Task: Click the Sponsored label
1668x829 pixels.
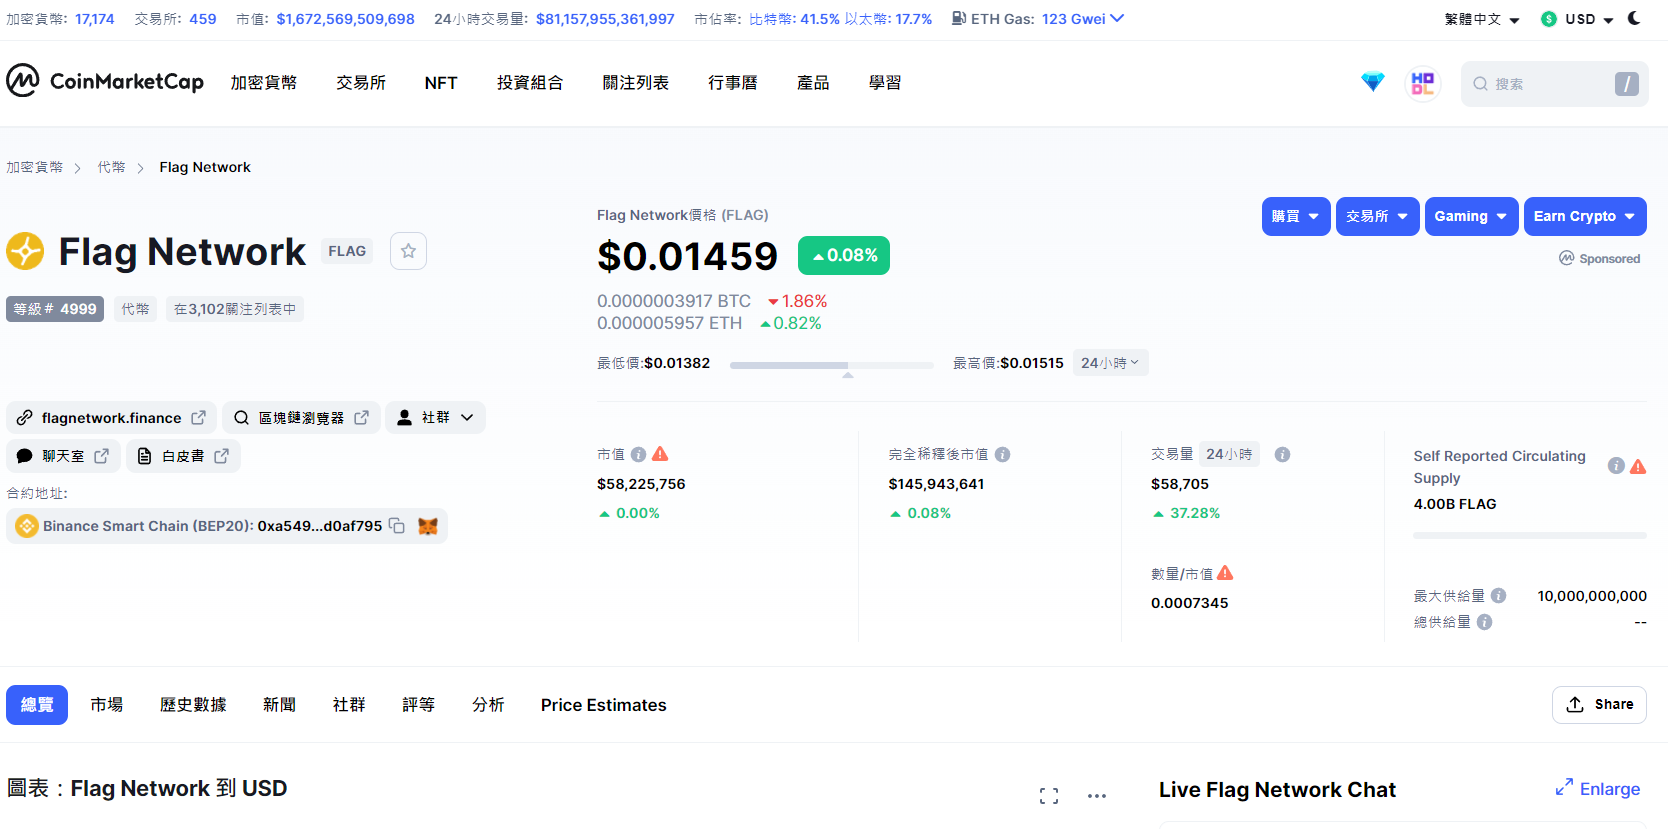Action: (x=1600, y=258)
